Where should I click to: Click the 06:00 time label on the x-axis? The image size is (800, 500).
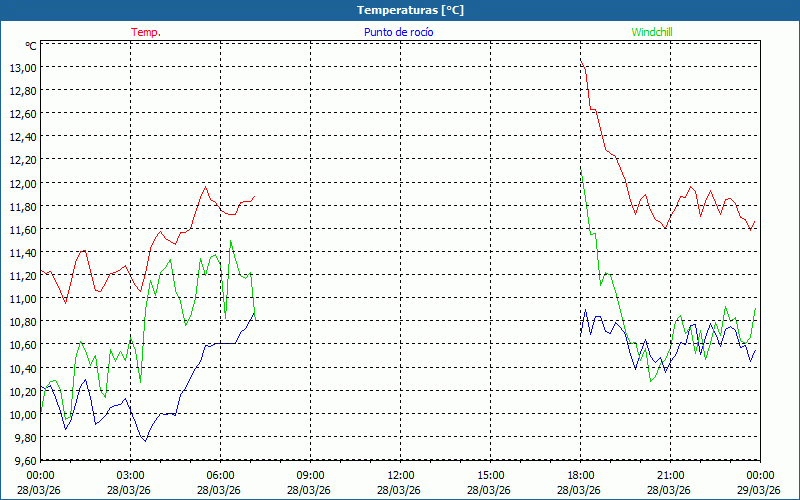point(220,475)
